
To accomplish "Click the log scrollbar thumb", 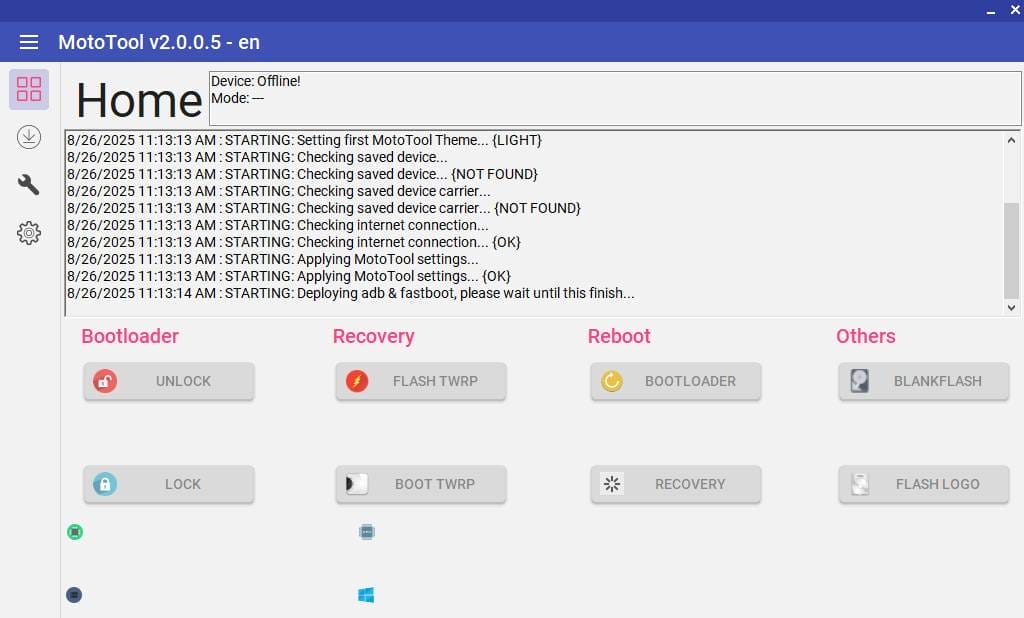I will click(1011, 250).
